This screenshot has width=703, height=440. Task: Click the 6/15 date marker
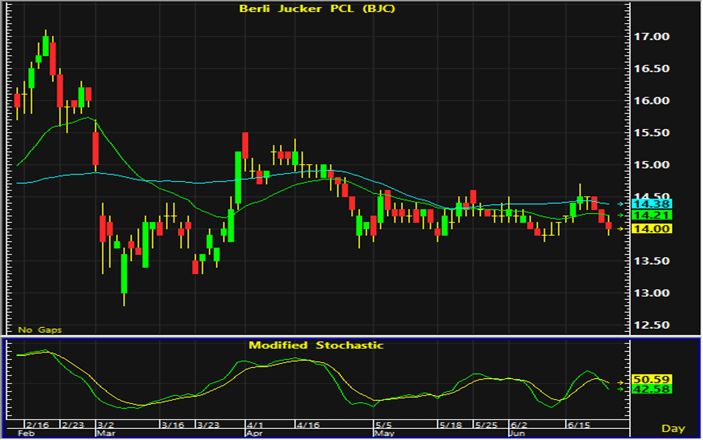pos(579,425)
